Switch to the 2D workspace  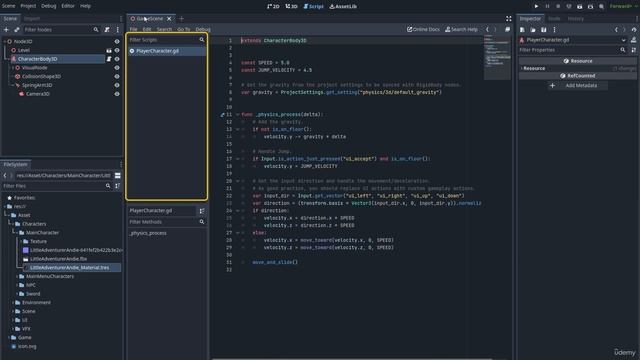(273, 6)
